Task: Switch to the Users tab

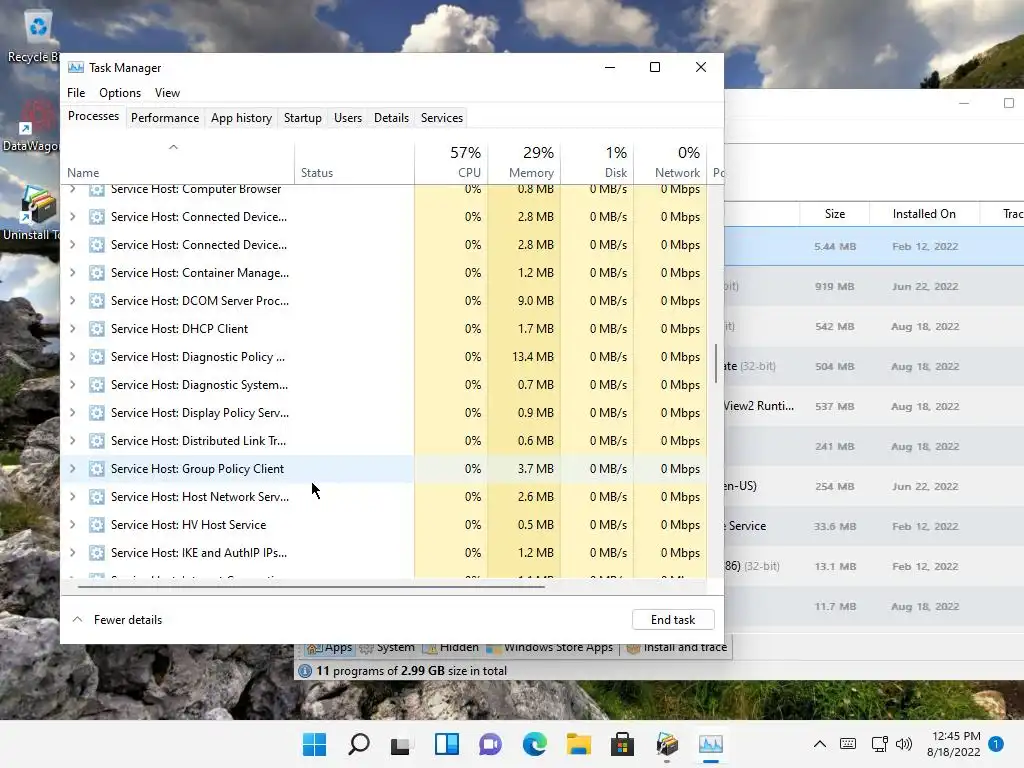Action: click(347, 118)
